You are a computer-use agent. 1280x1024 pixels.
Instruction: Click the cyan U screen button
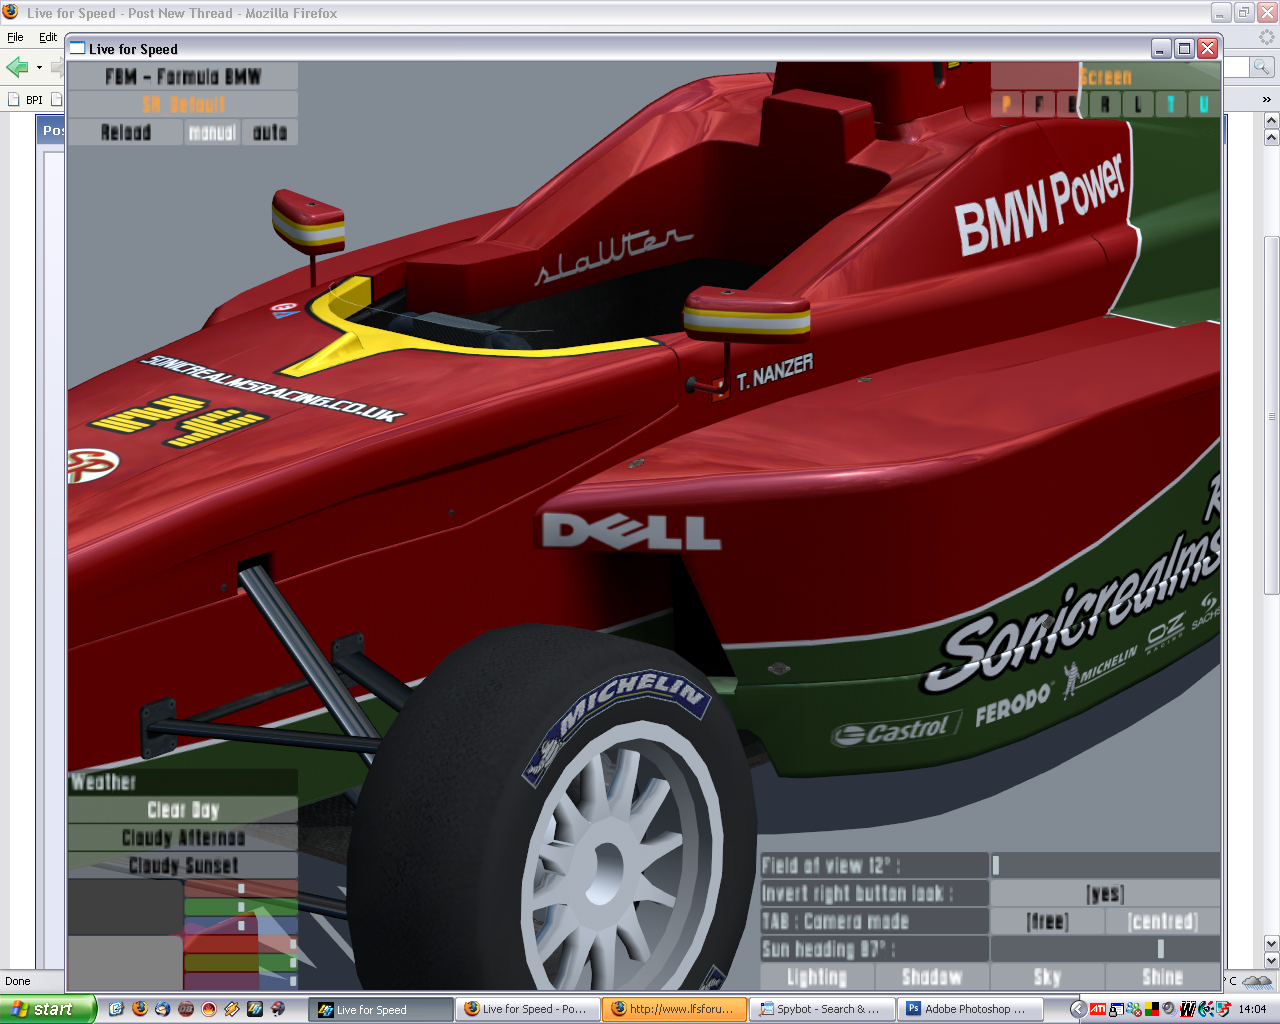point(1204,104)
